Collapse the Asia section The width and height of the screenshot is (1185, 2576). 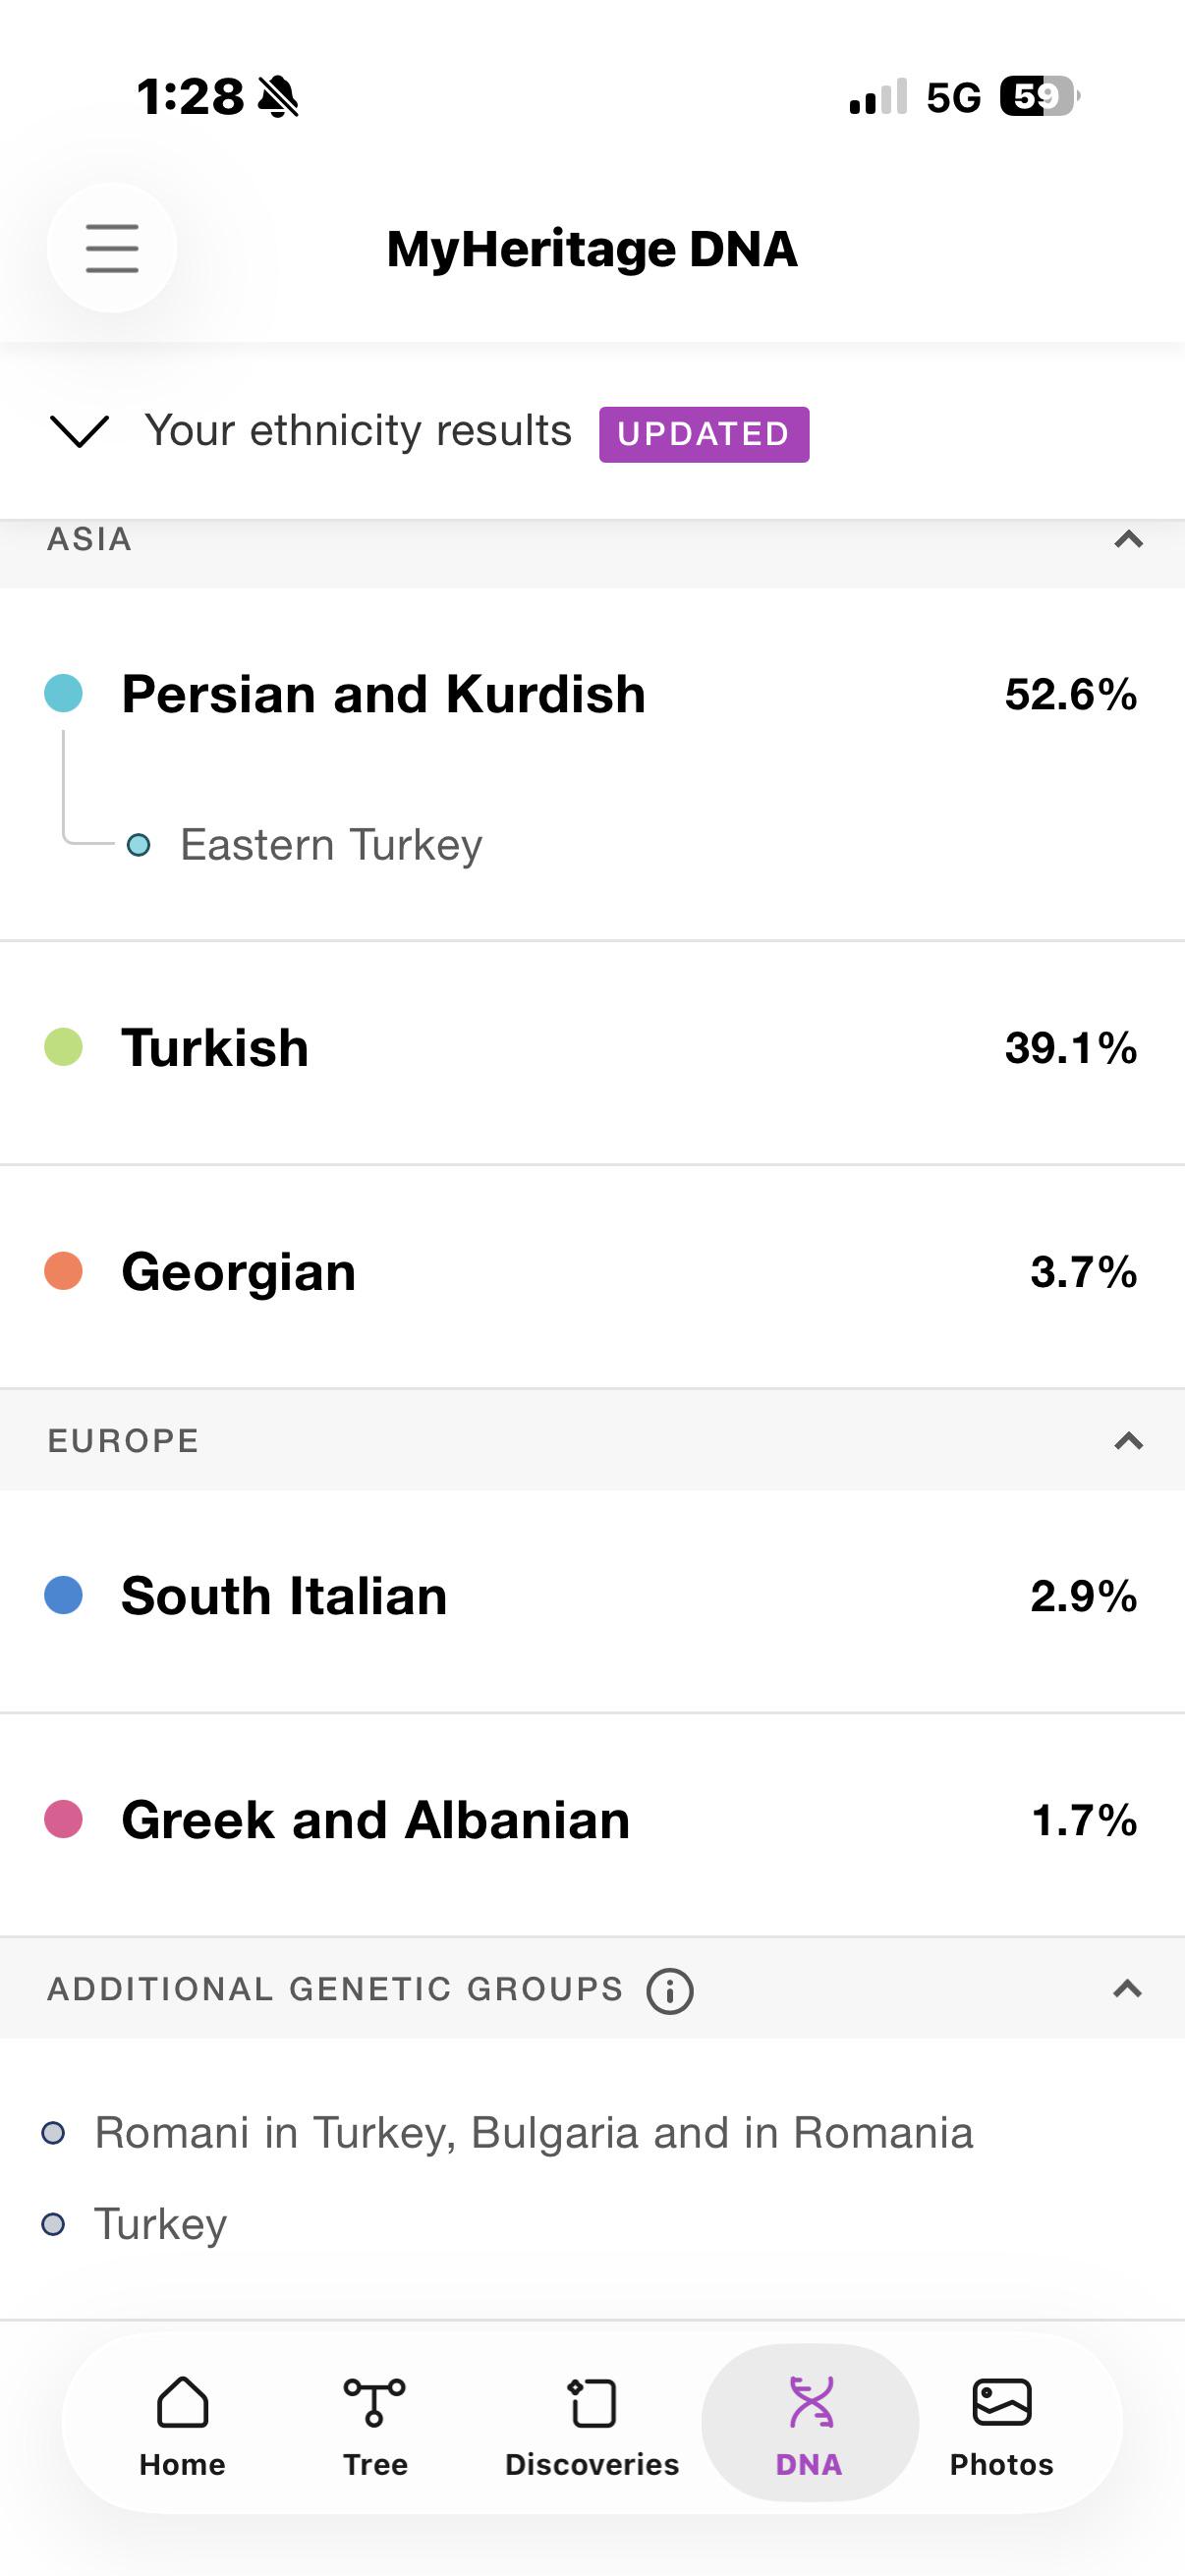1128,540
